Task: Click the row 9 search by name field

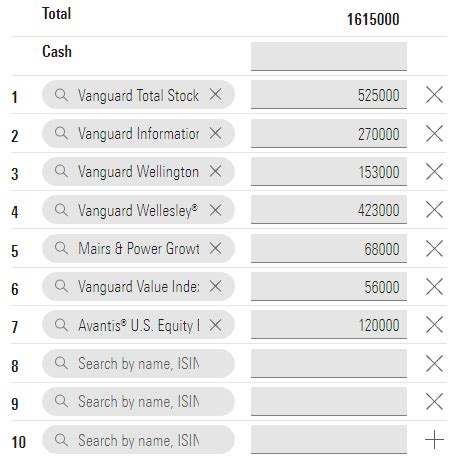Action: [138, 401]
